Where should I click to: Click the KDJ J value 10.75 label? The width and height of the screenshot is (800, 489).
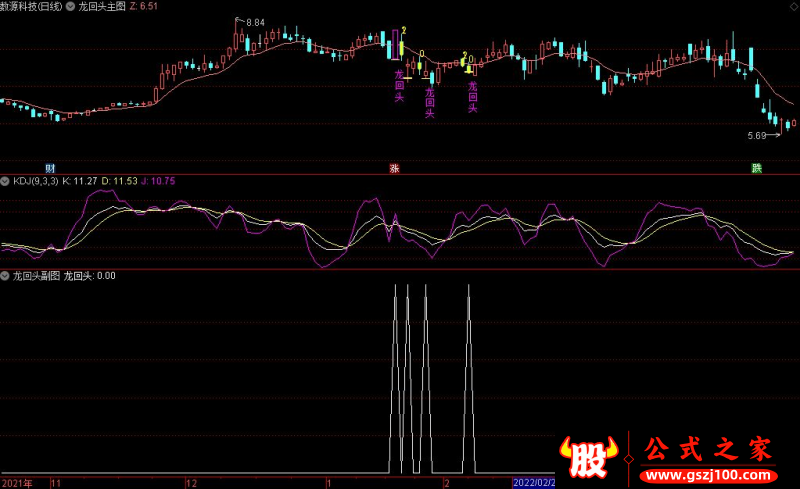pos(158,181)
